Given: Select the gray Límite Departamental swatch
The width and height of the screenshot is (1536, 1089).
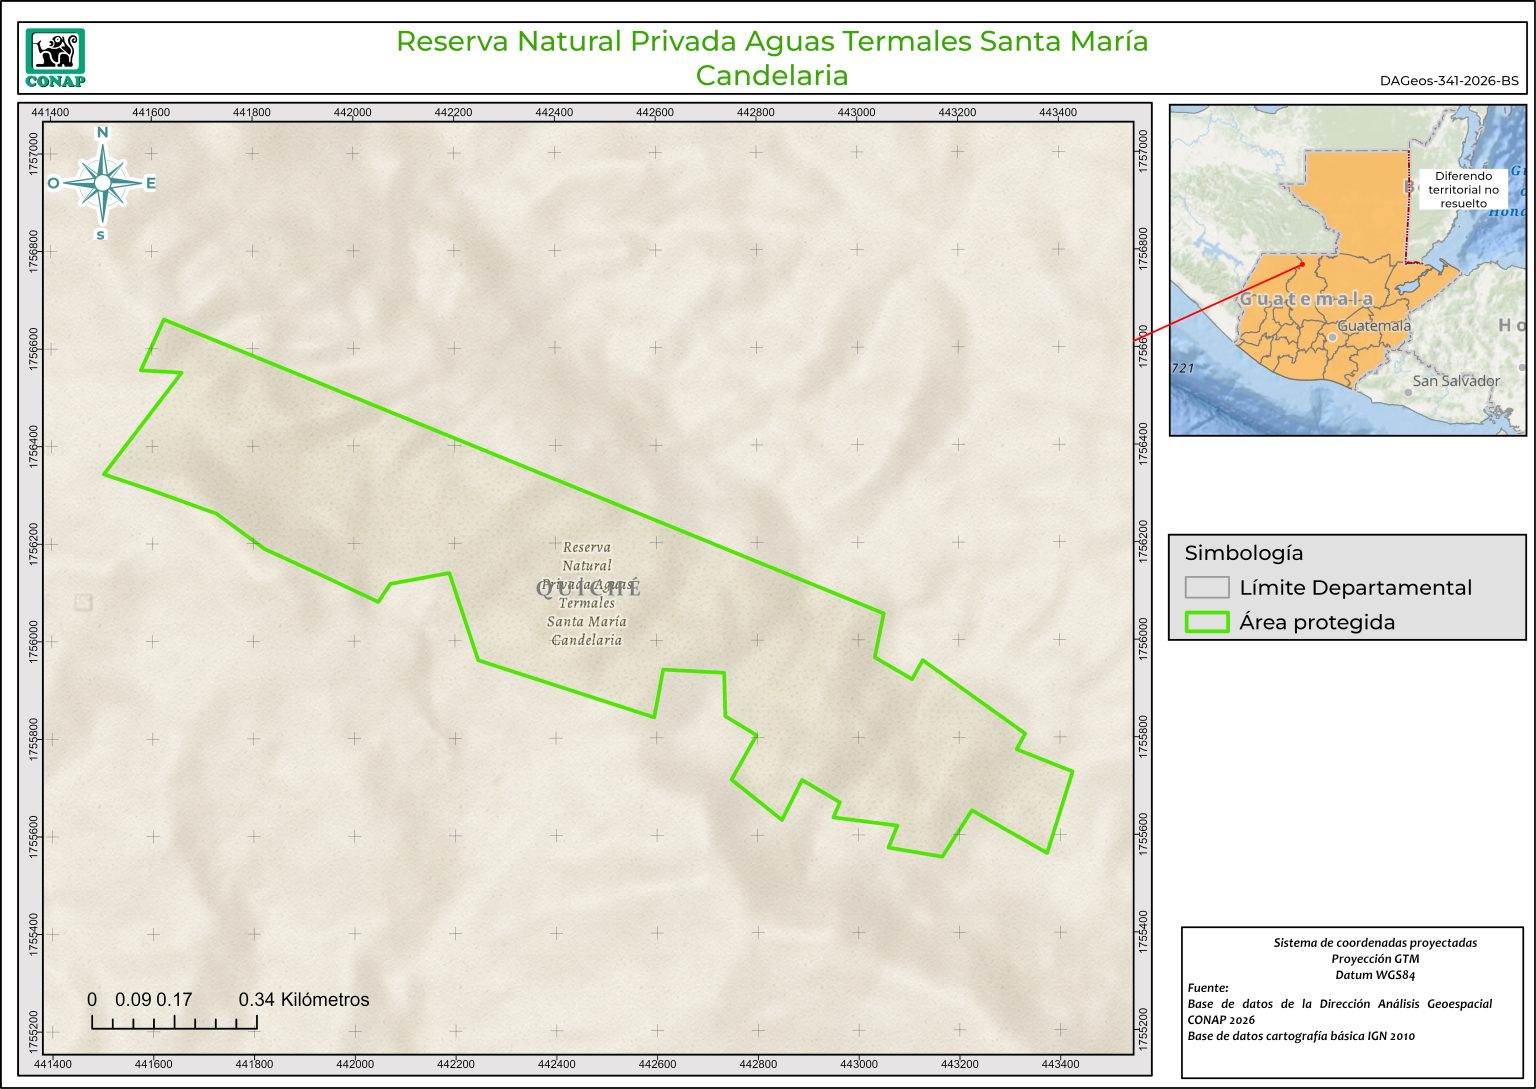Looking at the screenshot, I should point(1206,587).
